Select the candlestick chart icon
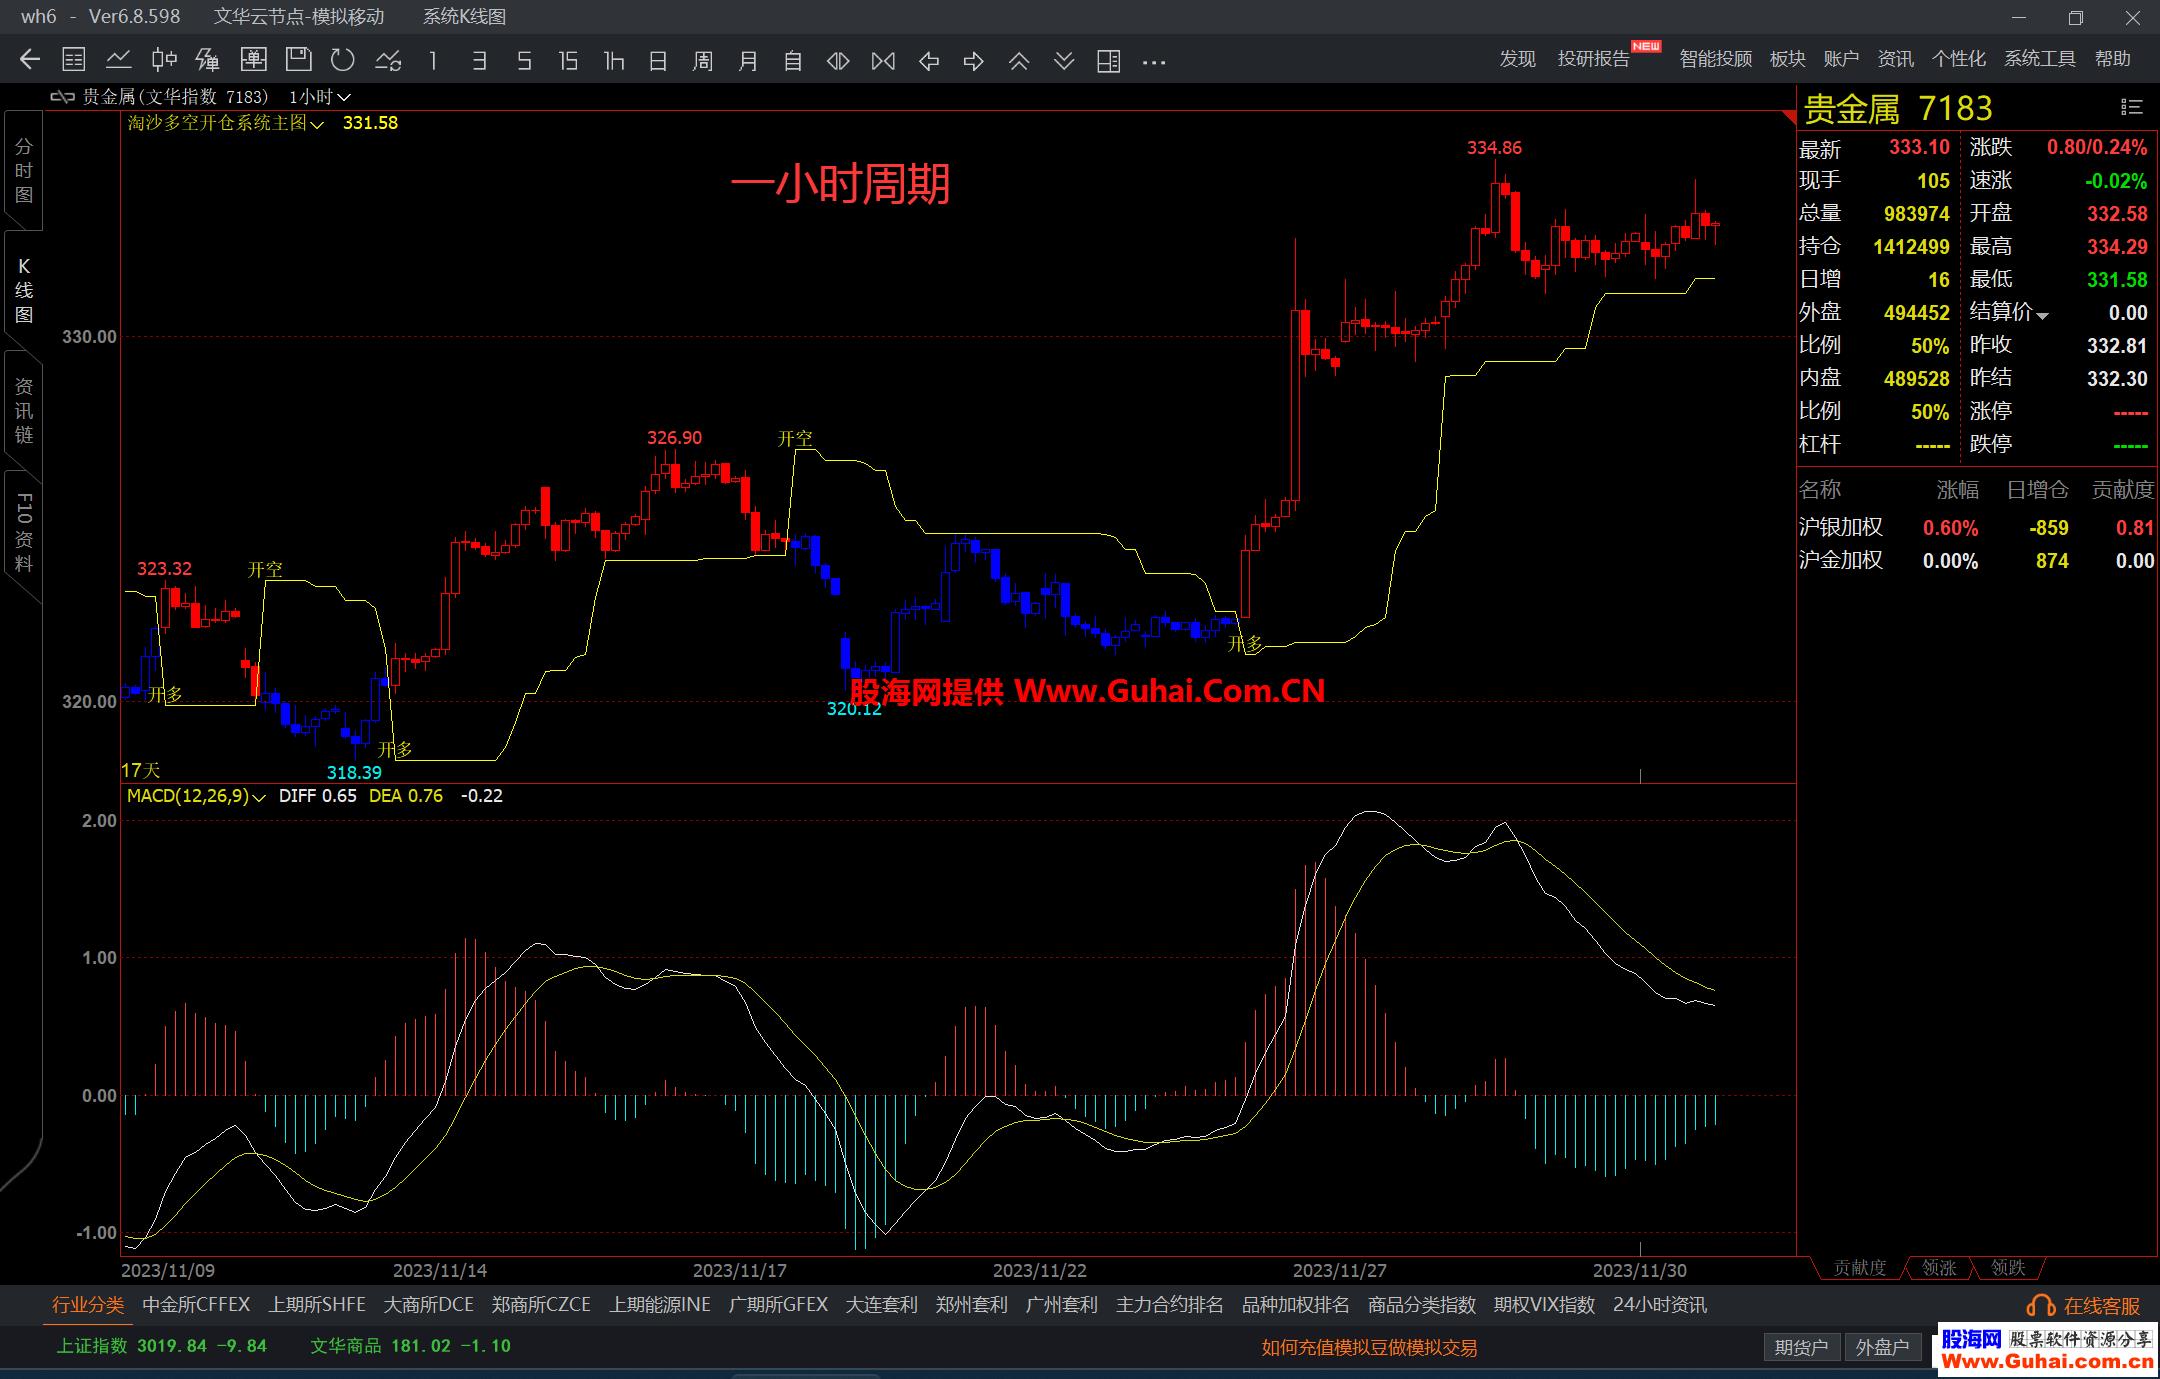The height and width of the screenshot is (1379, 2160). tap(164, 61)
